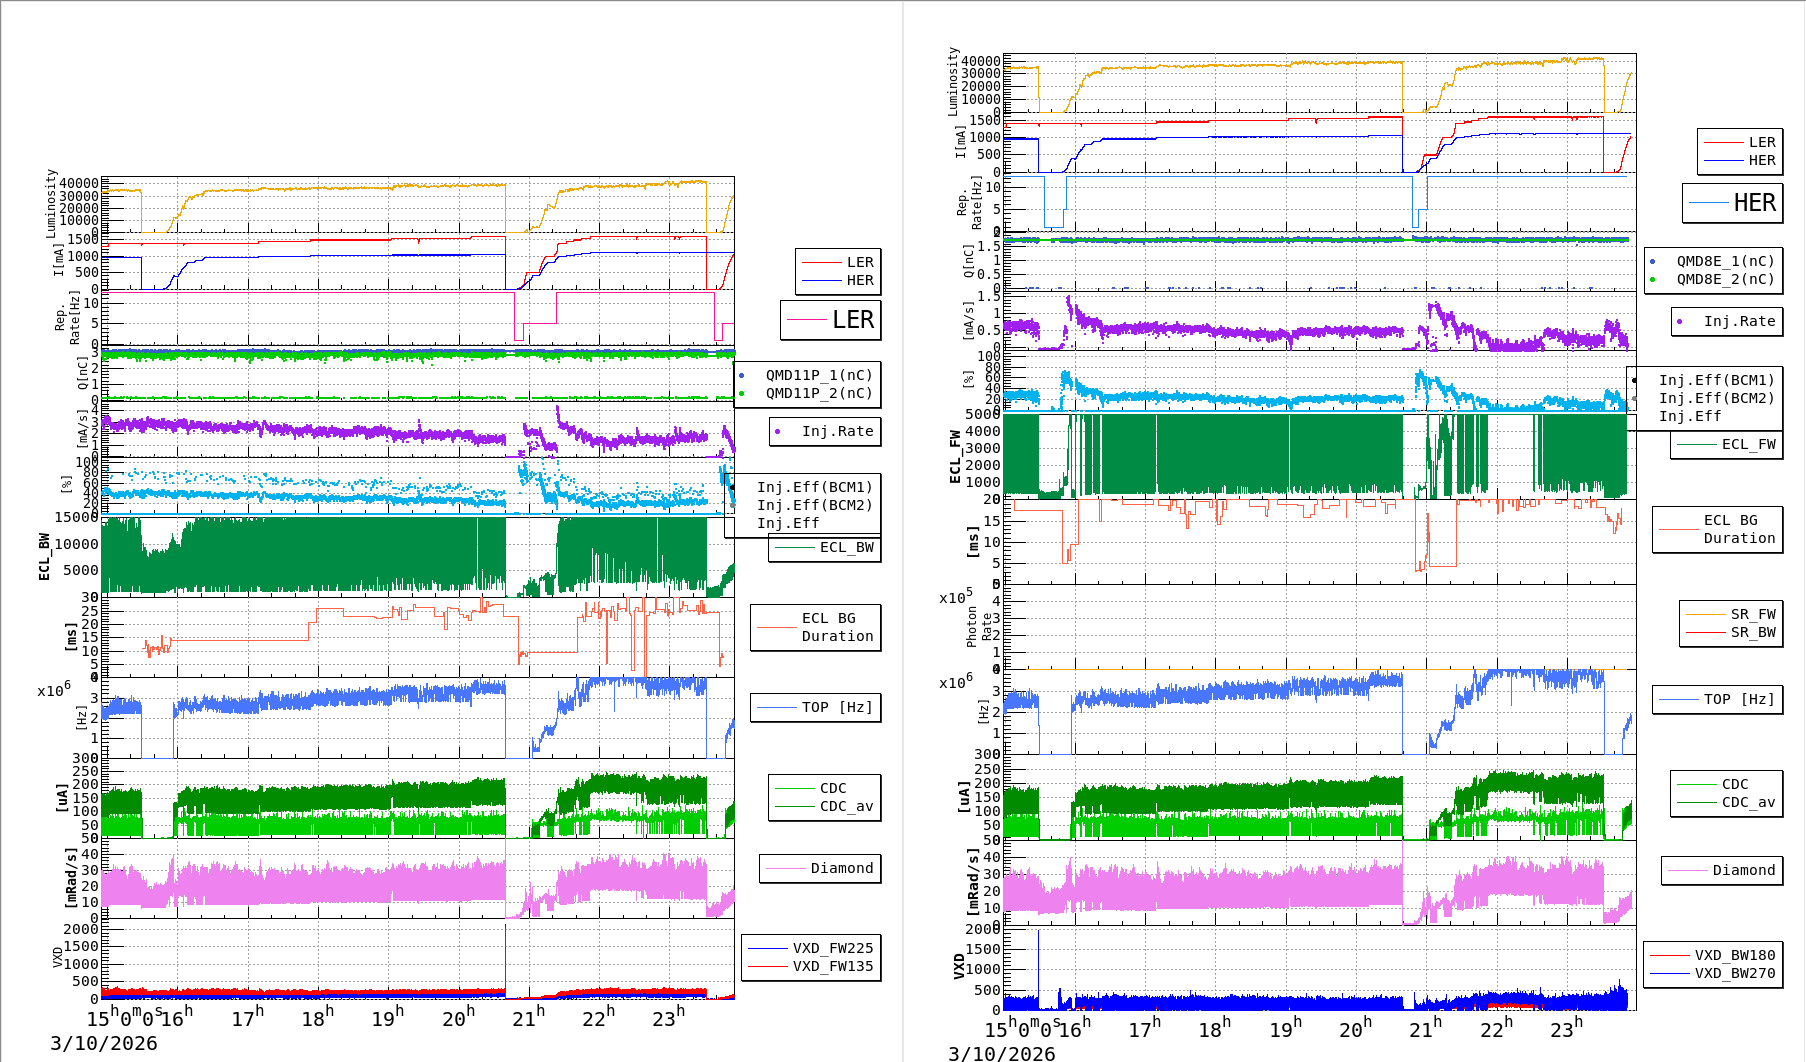This screenshot has width=1806, height=1062.
Task: Click the ECL_FW legend label
Action: pyautogui.click(x=1748, y=444)
